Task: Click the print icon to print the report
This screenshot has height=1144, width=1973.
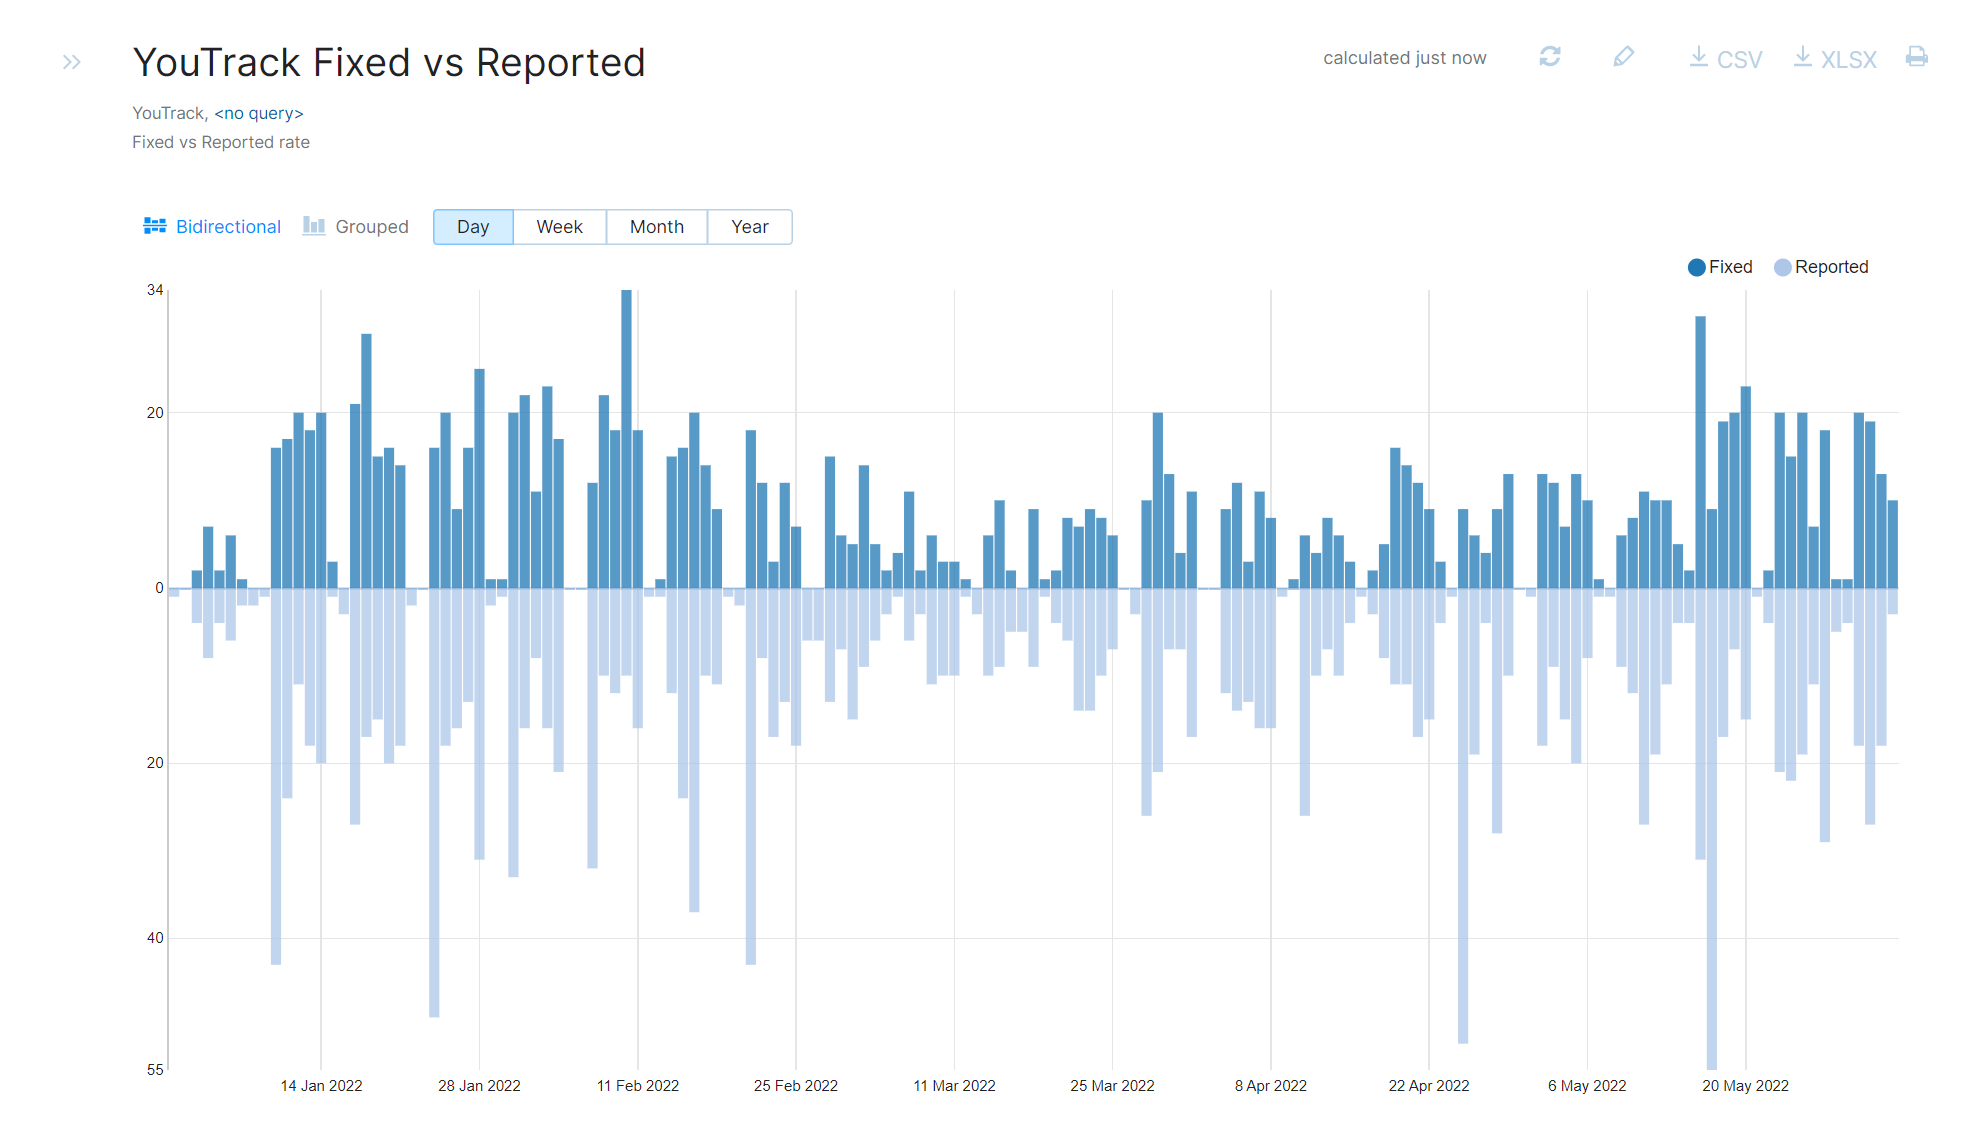Action: (x=1917, y=58)
